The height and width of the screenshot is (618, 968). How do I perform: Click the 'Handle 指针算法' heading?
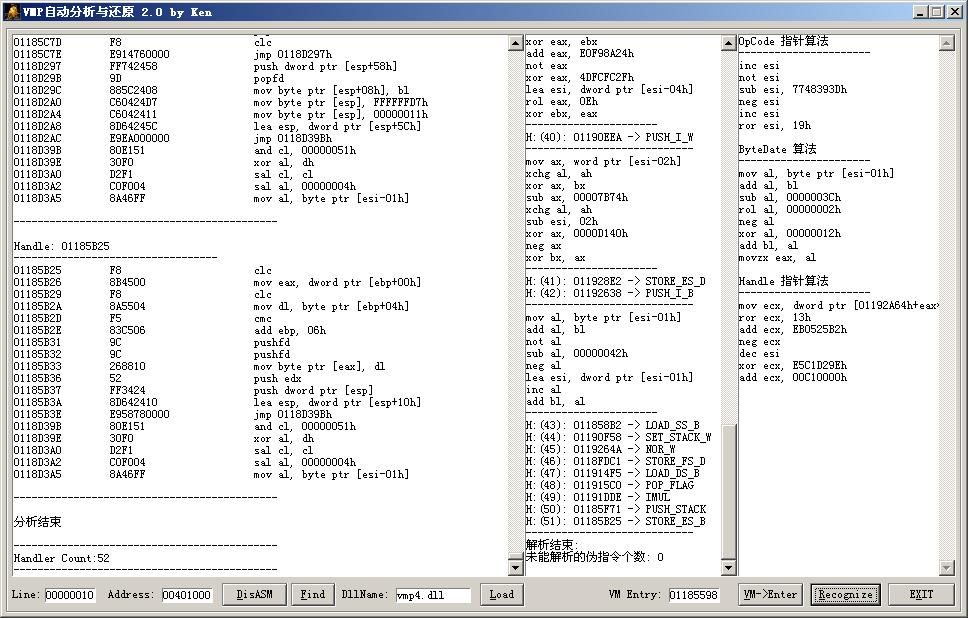click(783, 281)
